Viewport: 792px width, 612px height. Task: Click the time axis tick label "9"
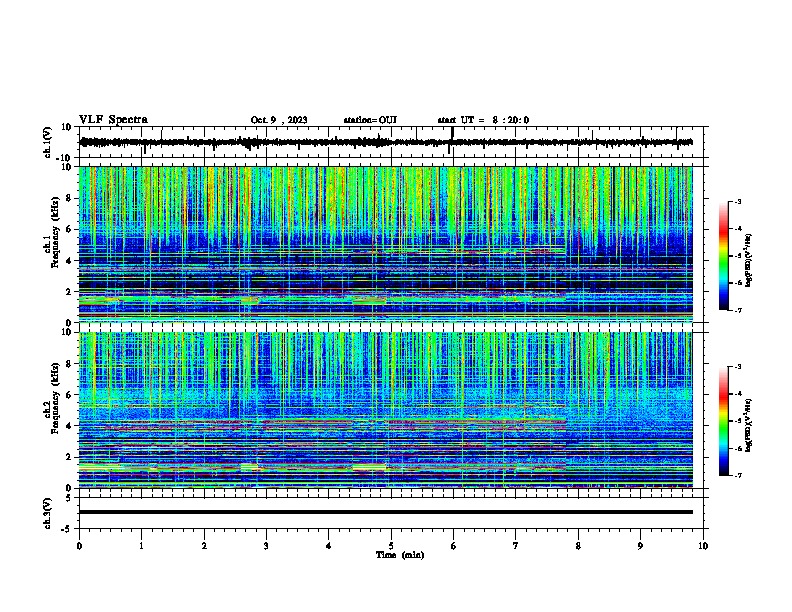[640, 546]
